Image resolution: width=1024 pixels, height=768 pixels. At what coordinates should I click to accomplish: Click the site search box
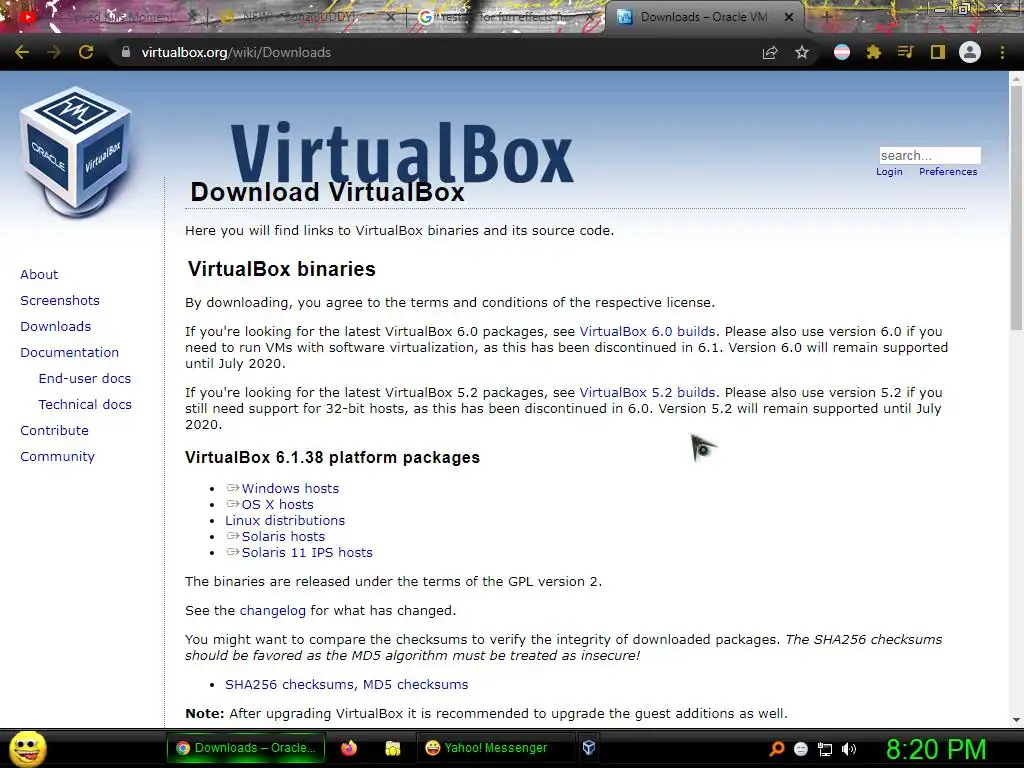click(x=929, y=155)
